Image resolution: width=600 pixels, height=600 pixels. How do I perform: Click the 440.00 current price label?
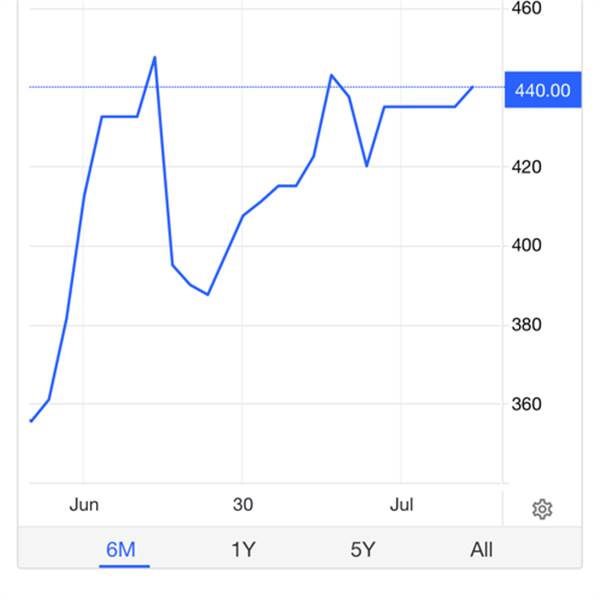[x=543, y=90]
